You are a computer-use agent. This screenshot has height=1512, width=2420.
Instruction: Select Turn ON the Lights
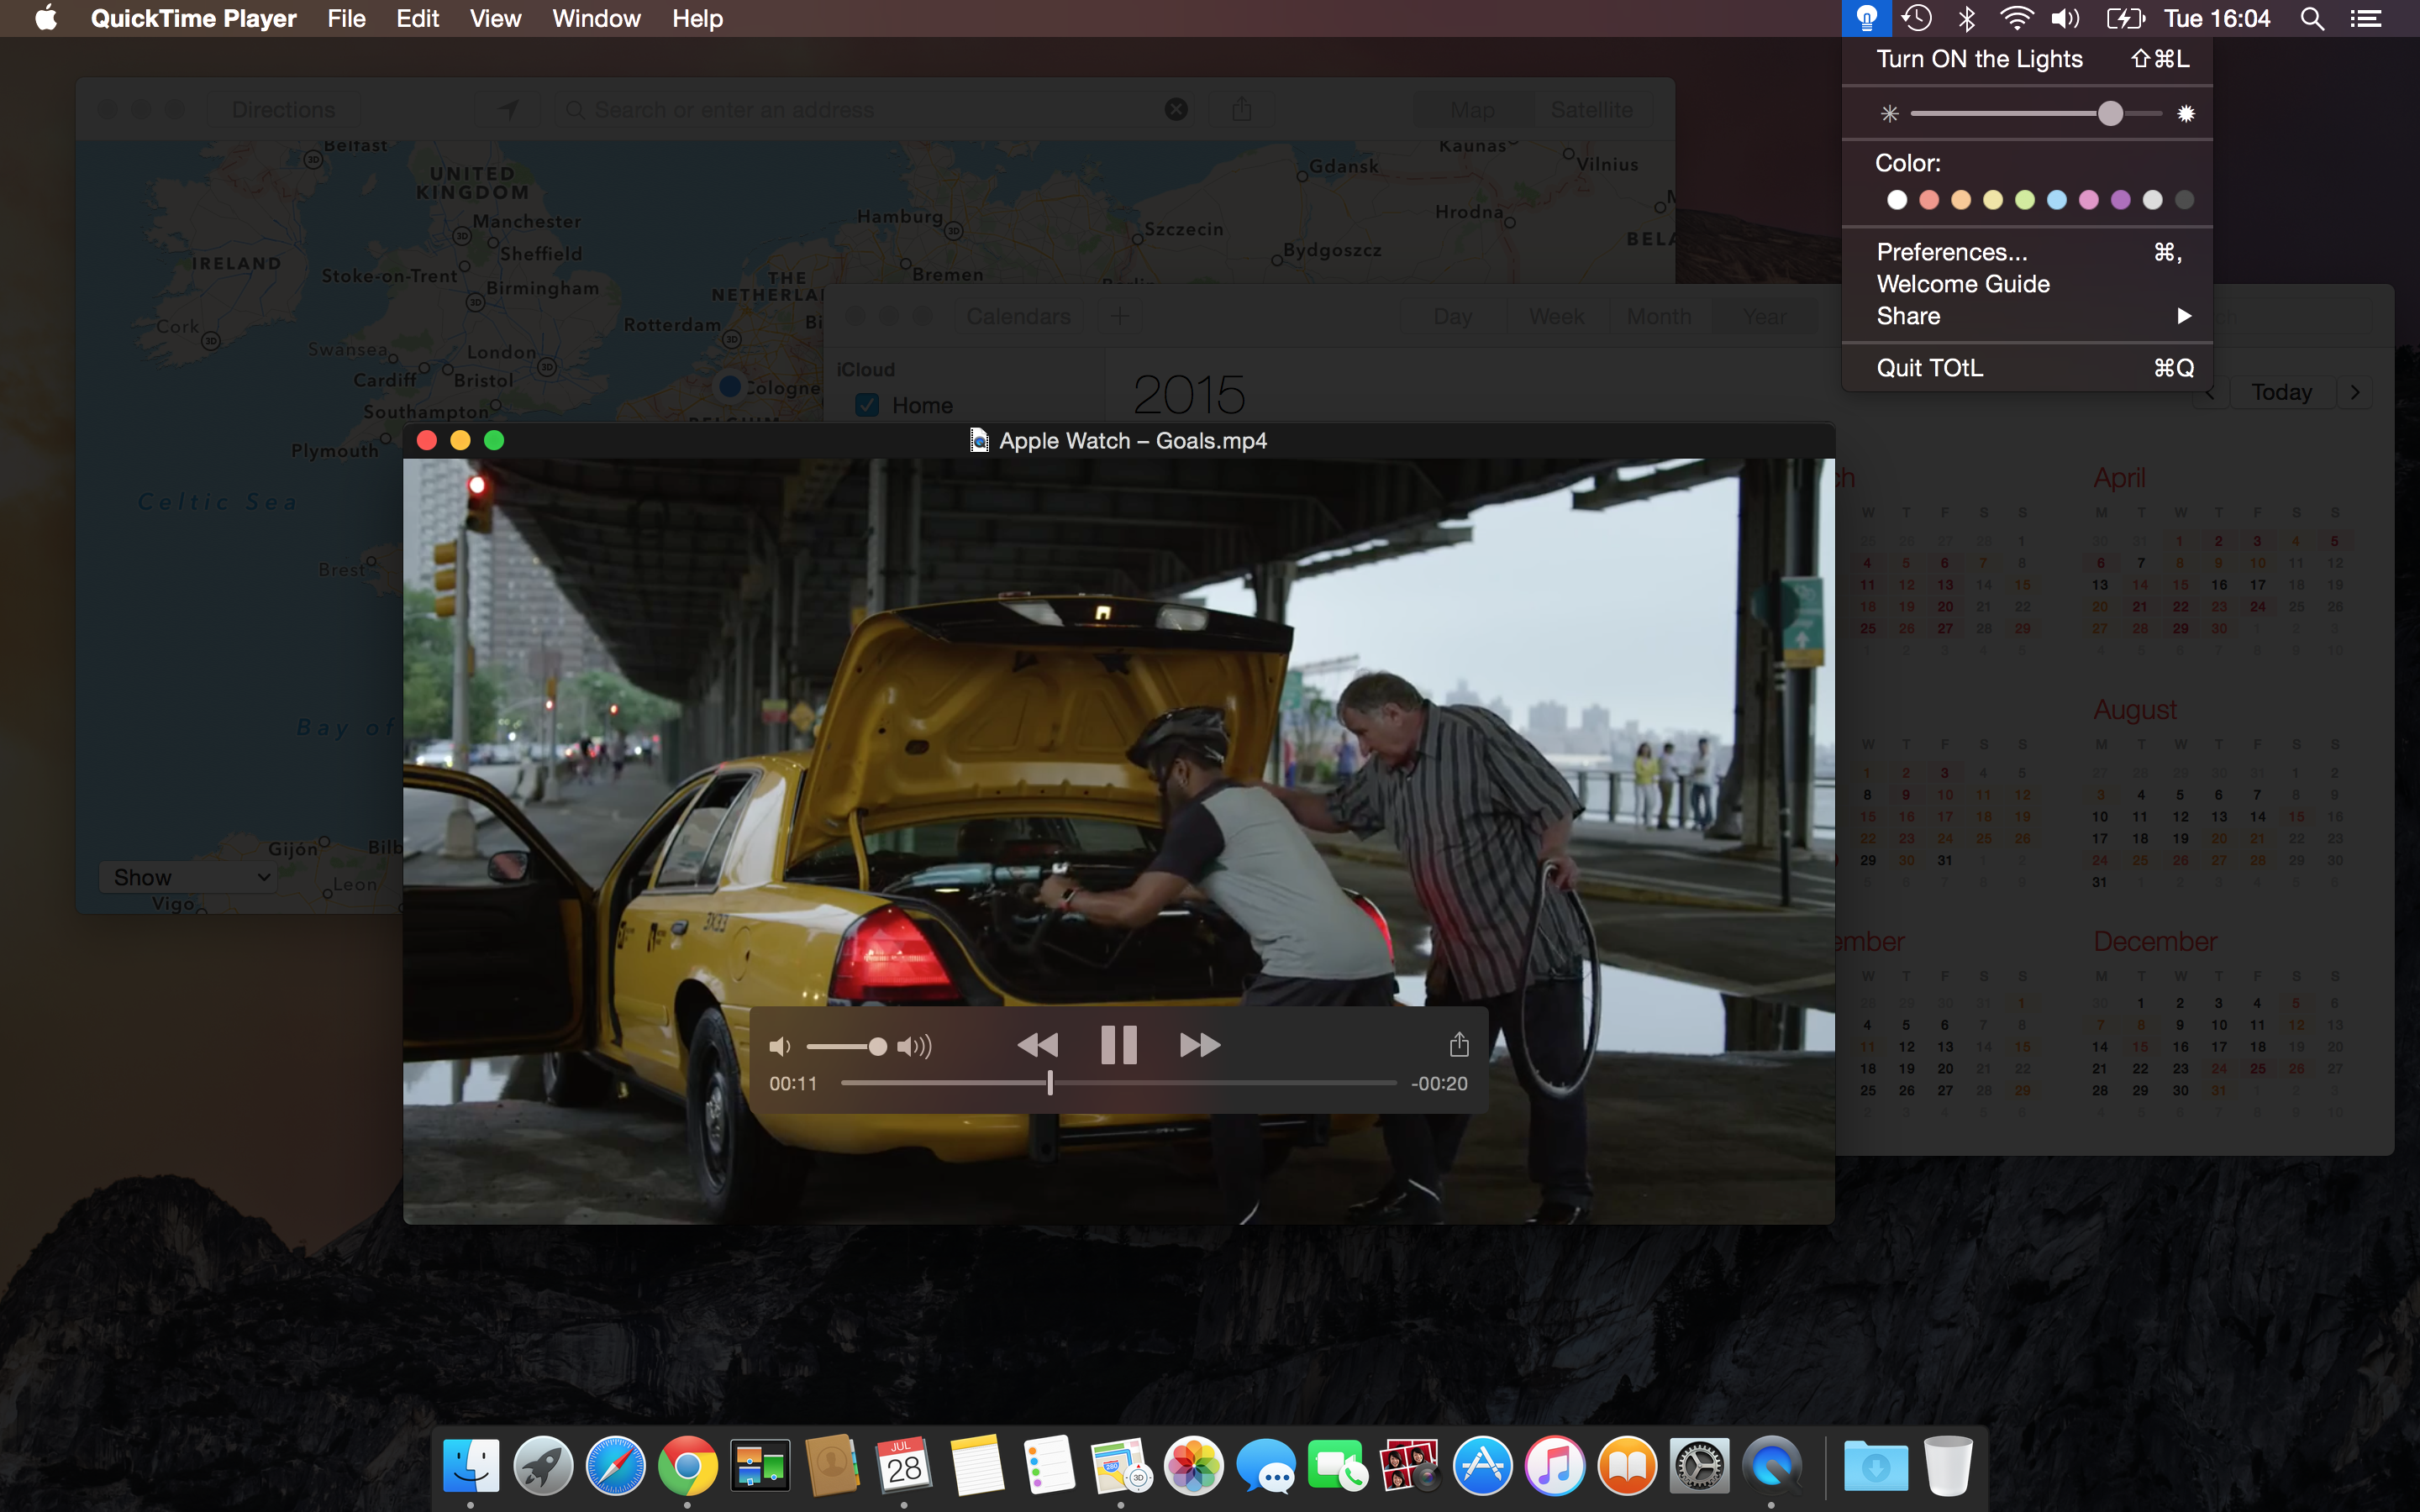click(x=2027, y=59)
